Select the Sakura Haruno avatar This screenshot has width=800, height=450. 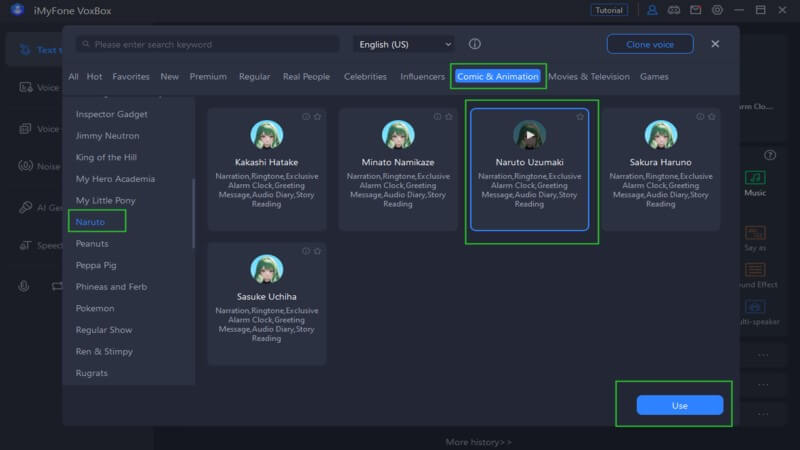tap(661, 135)
